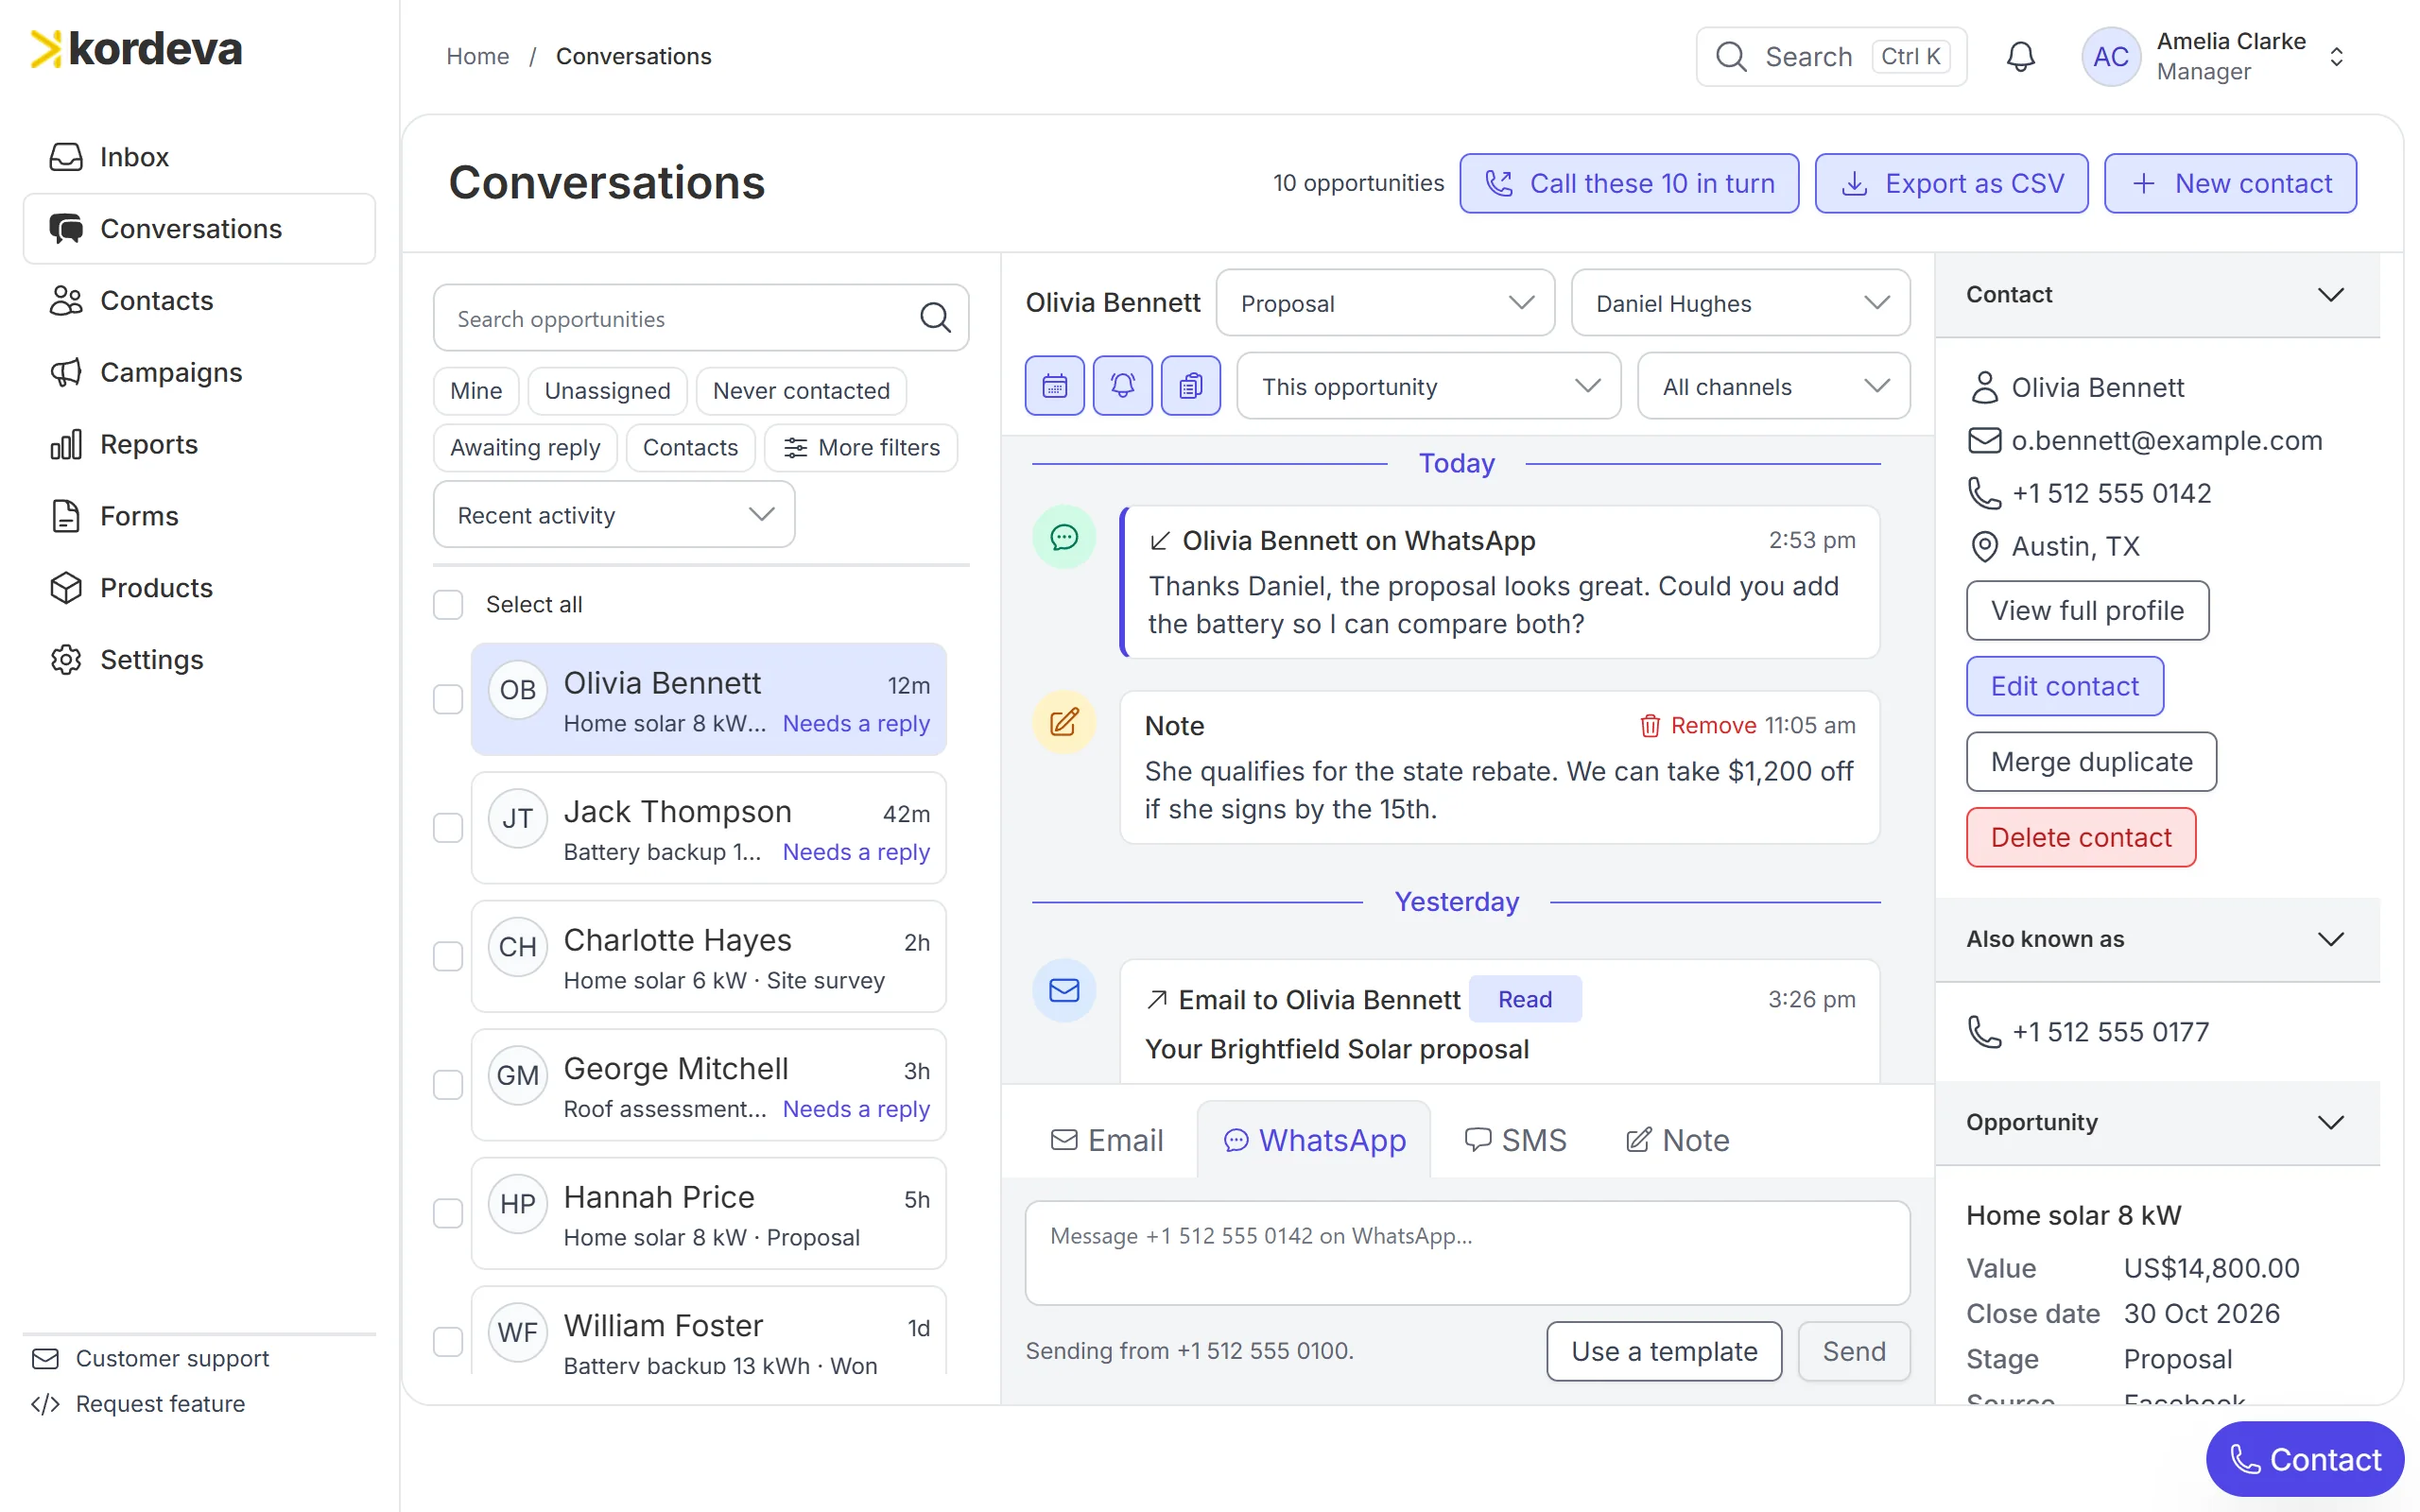The height and width of the screenshot is (1512, 2420).
Task: Click the AC user avatar
Action: pos(2110,57)
